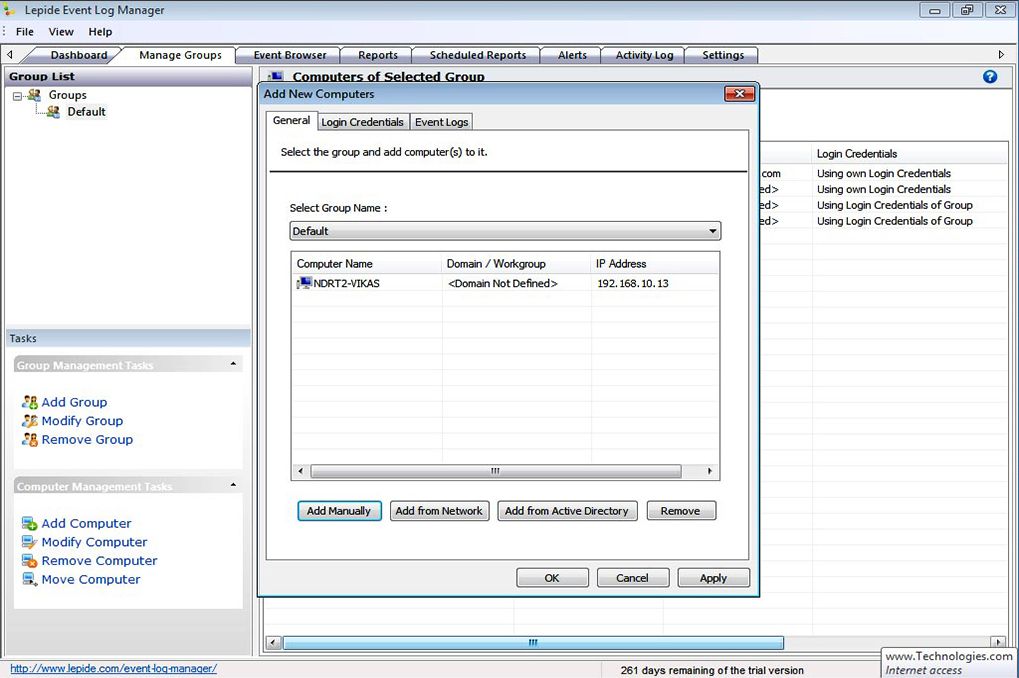The height and width of the screenshot is (678, 1019).
Task: Click the Remove Group icon
Action: click(x=29, y=440)
